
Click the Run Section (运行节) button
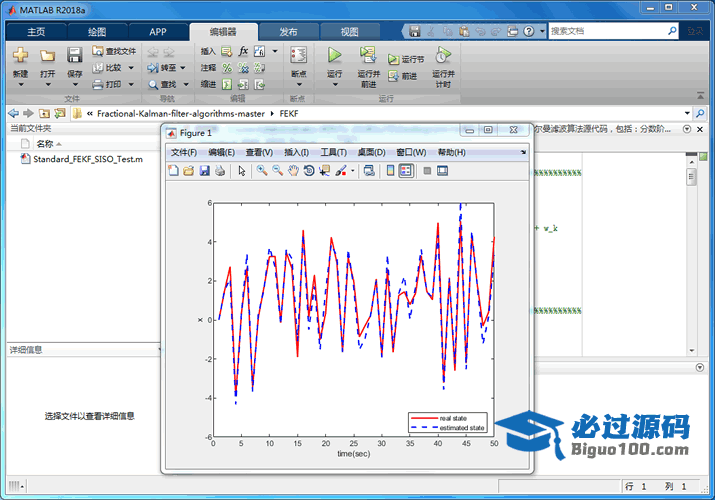[x=406, y=59]
